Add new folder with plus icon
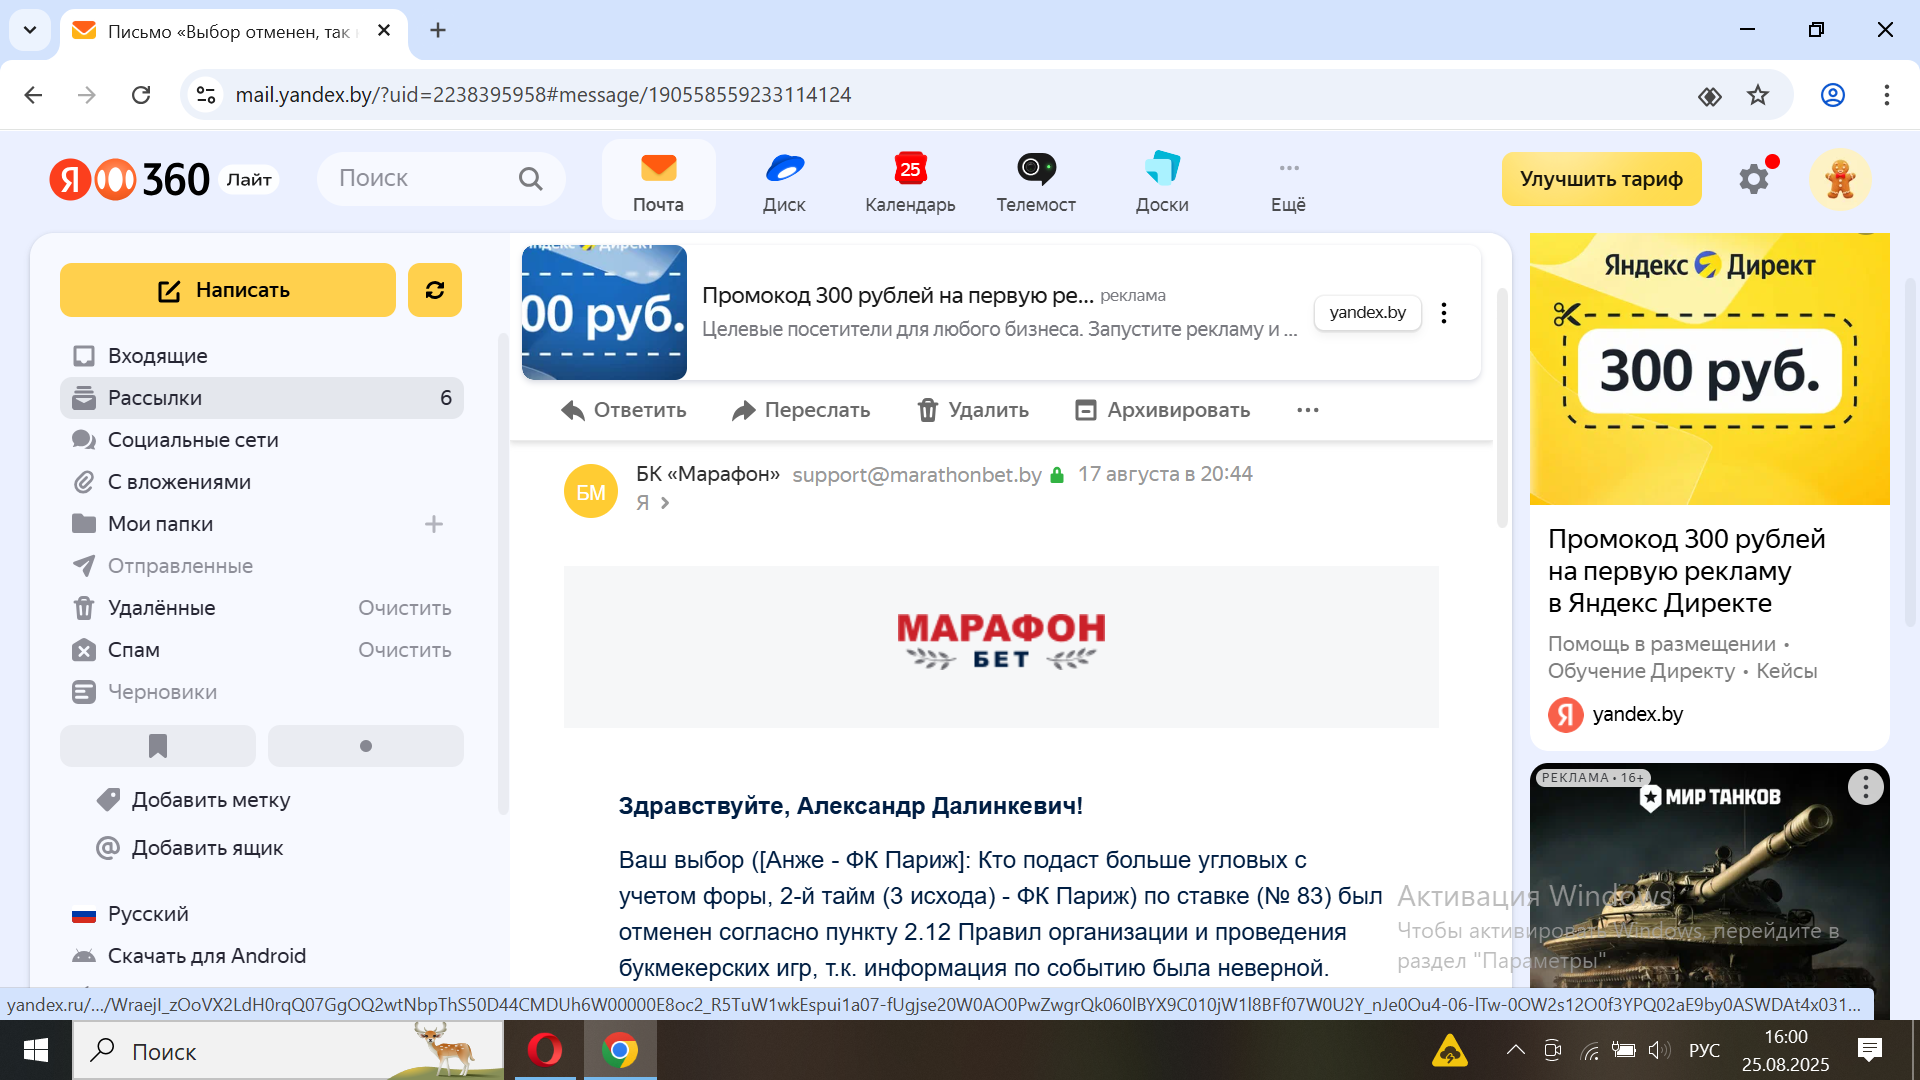1920x1080 pixels. pos(434,524)
